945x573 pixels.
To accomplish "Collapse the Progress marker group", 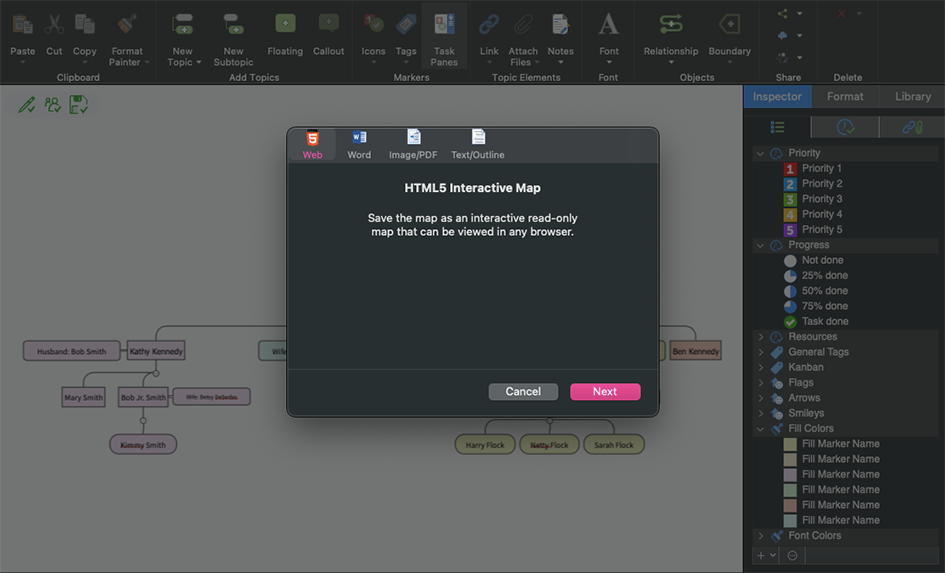I will pos(761,245).
